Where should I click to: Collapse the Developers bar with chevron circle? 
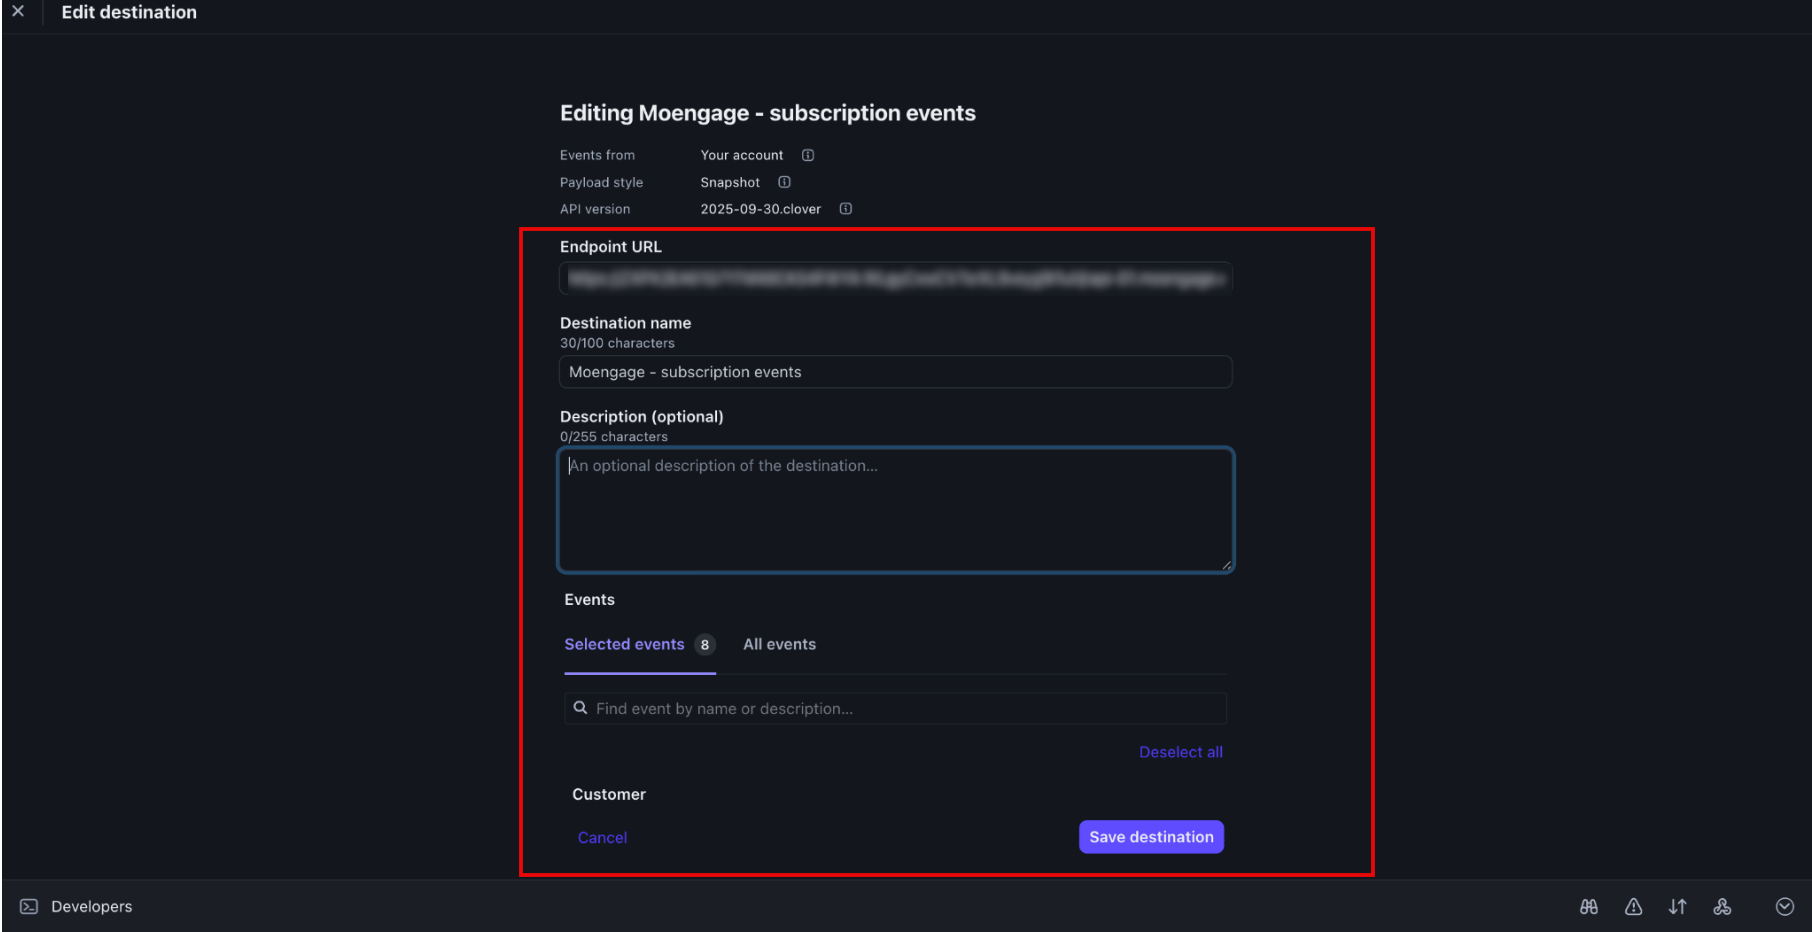pyautogui.click(x=1785, y=907)
